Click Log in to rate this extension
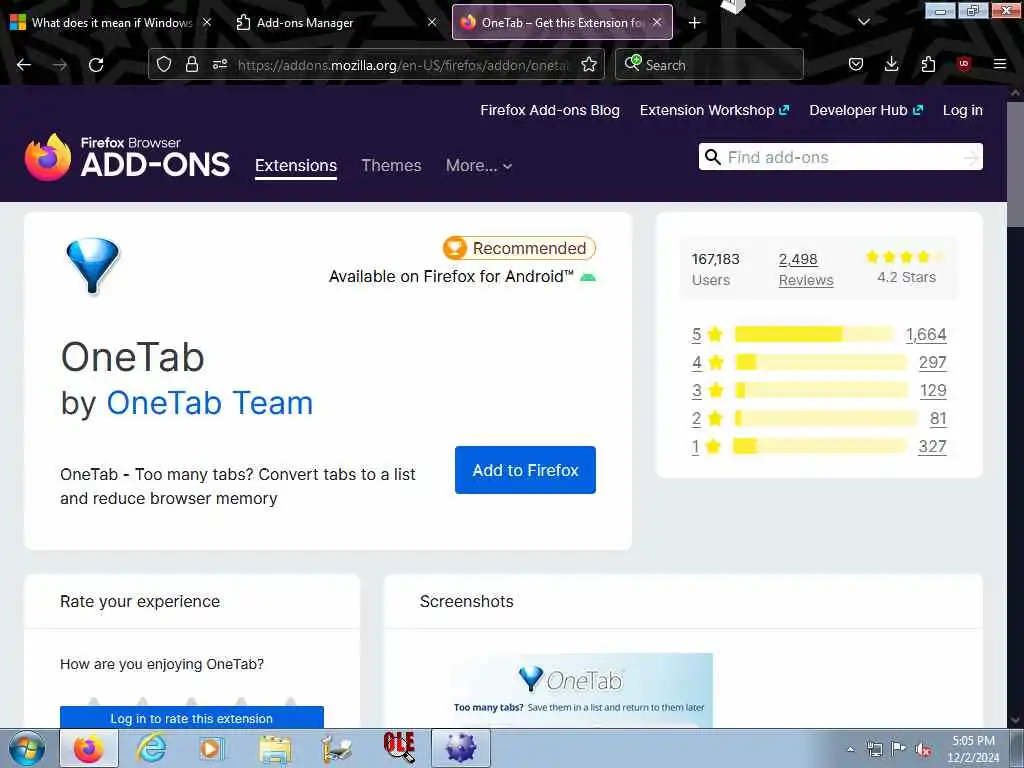Screen dimensions: 1024x768 (x=191, y=718)
